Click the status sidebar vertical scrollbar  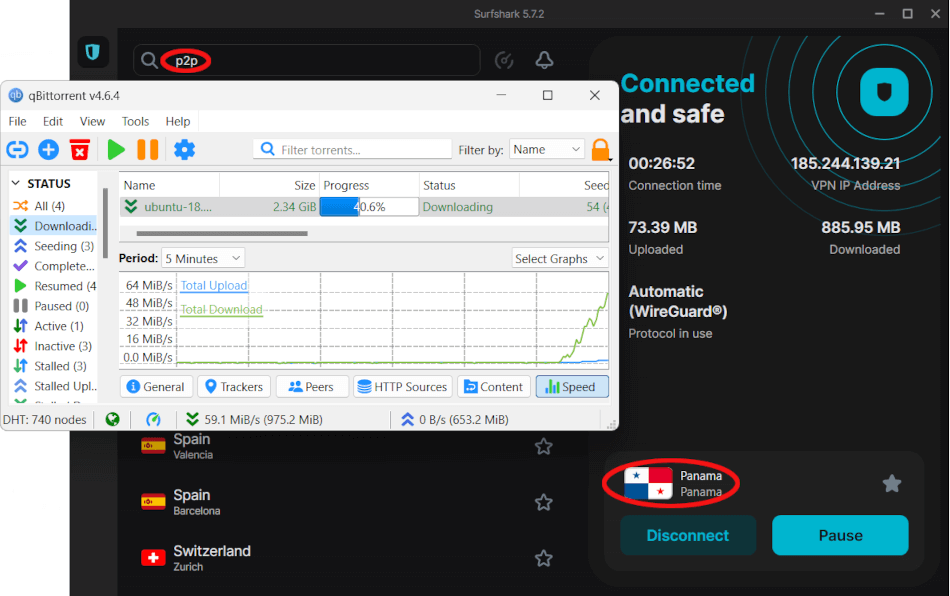coord(105,223)
